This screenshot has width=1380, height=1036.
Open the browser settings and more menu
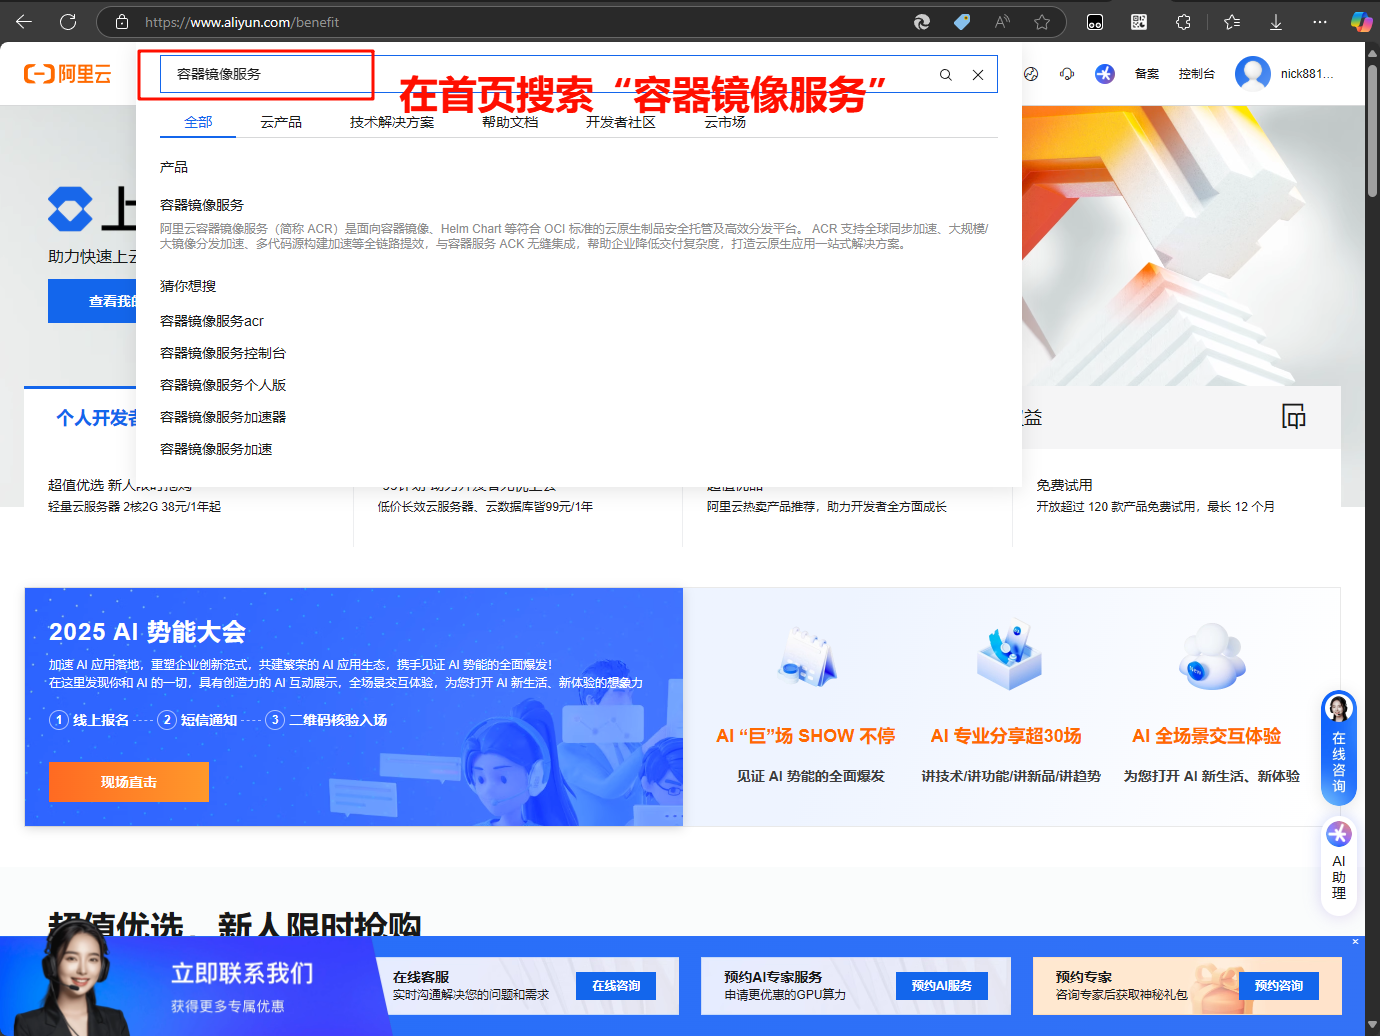tap(1320, 22)
